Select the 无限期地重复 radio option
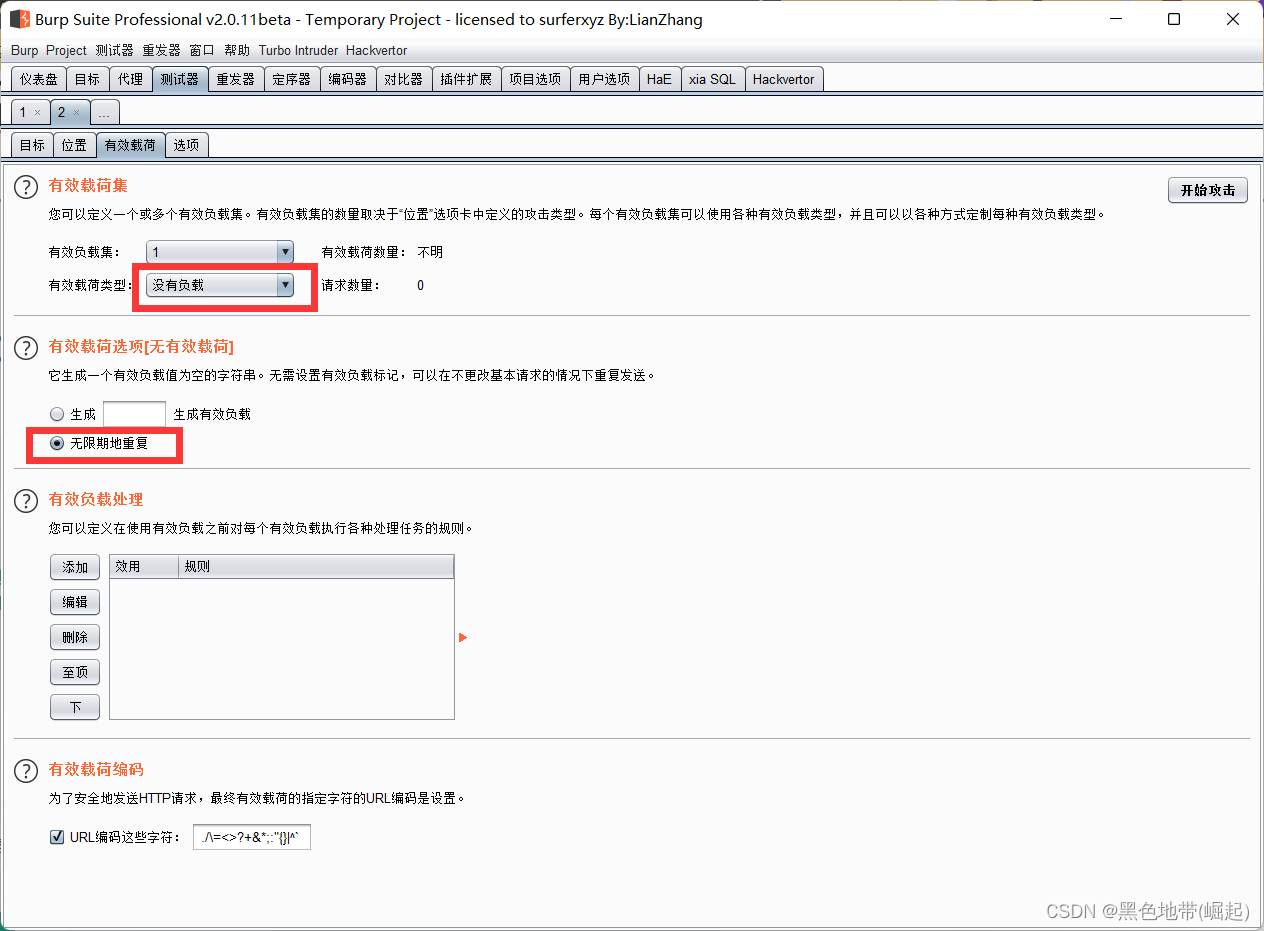This screenshot has height=931, width=1264. (57, 443)
